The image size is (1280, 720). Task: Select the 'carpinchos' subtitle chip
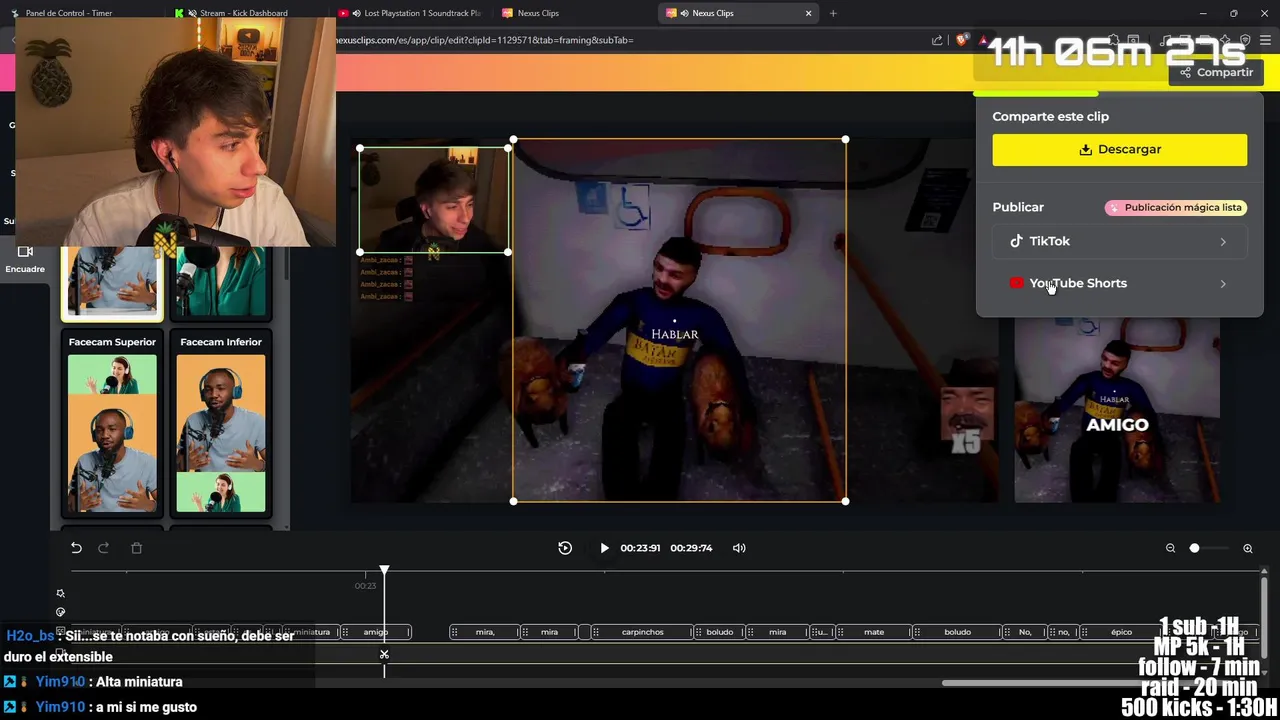pos(642,632)
